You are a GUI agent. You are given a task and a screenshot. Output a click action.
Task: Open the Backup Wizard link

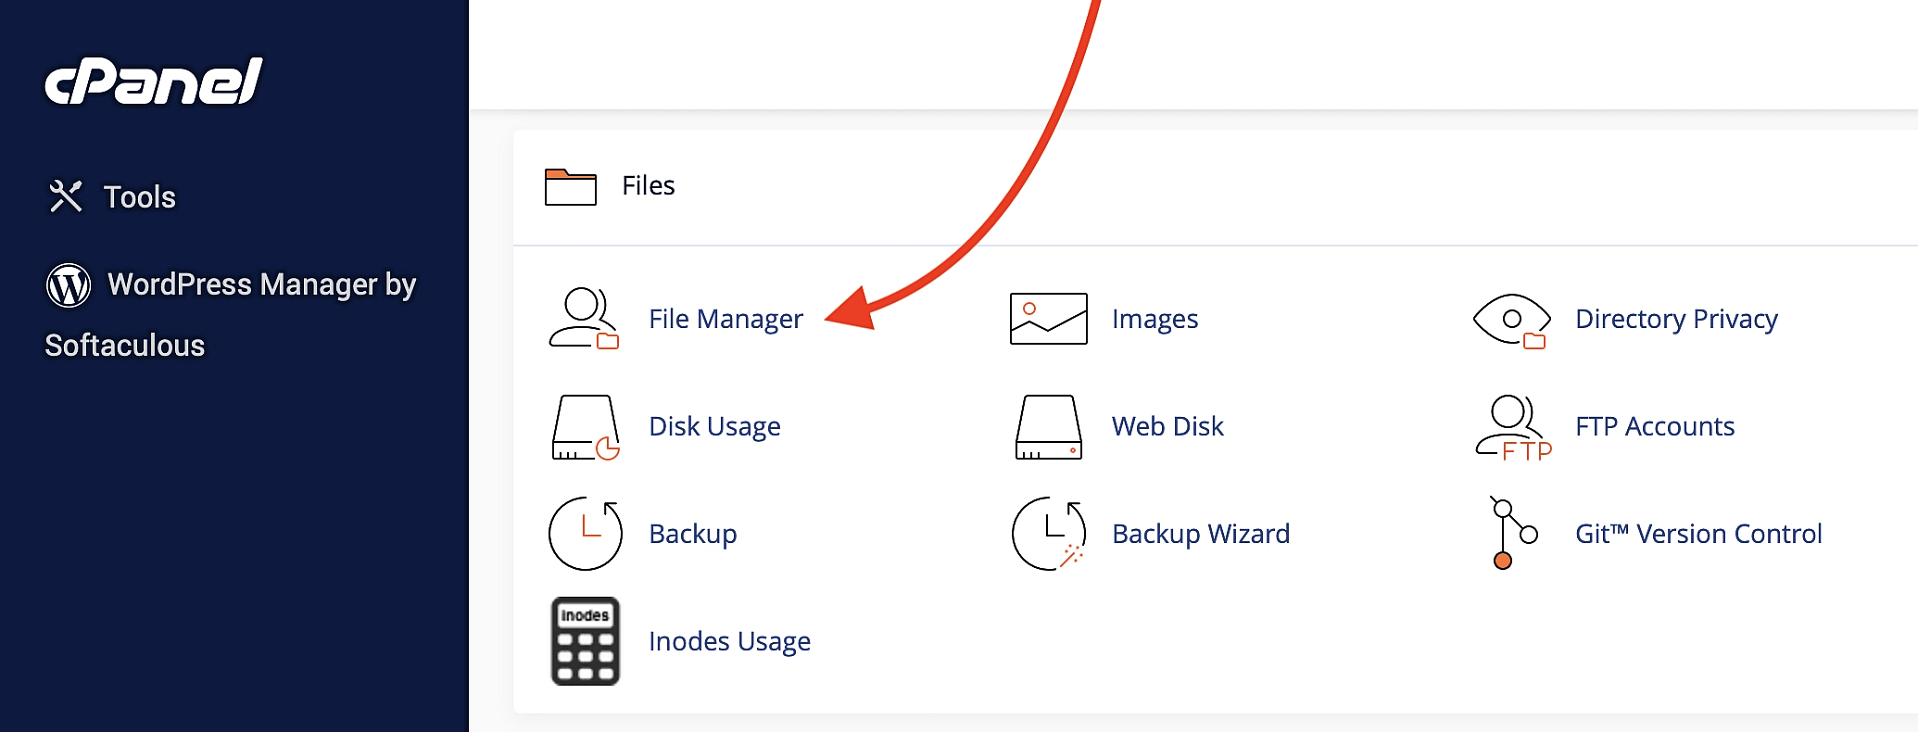pyautogui.click(x=1200, y=534)
